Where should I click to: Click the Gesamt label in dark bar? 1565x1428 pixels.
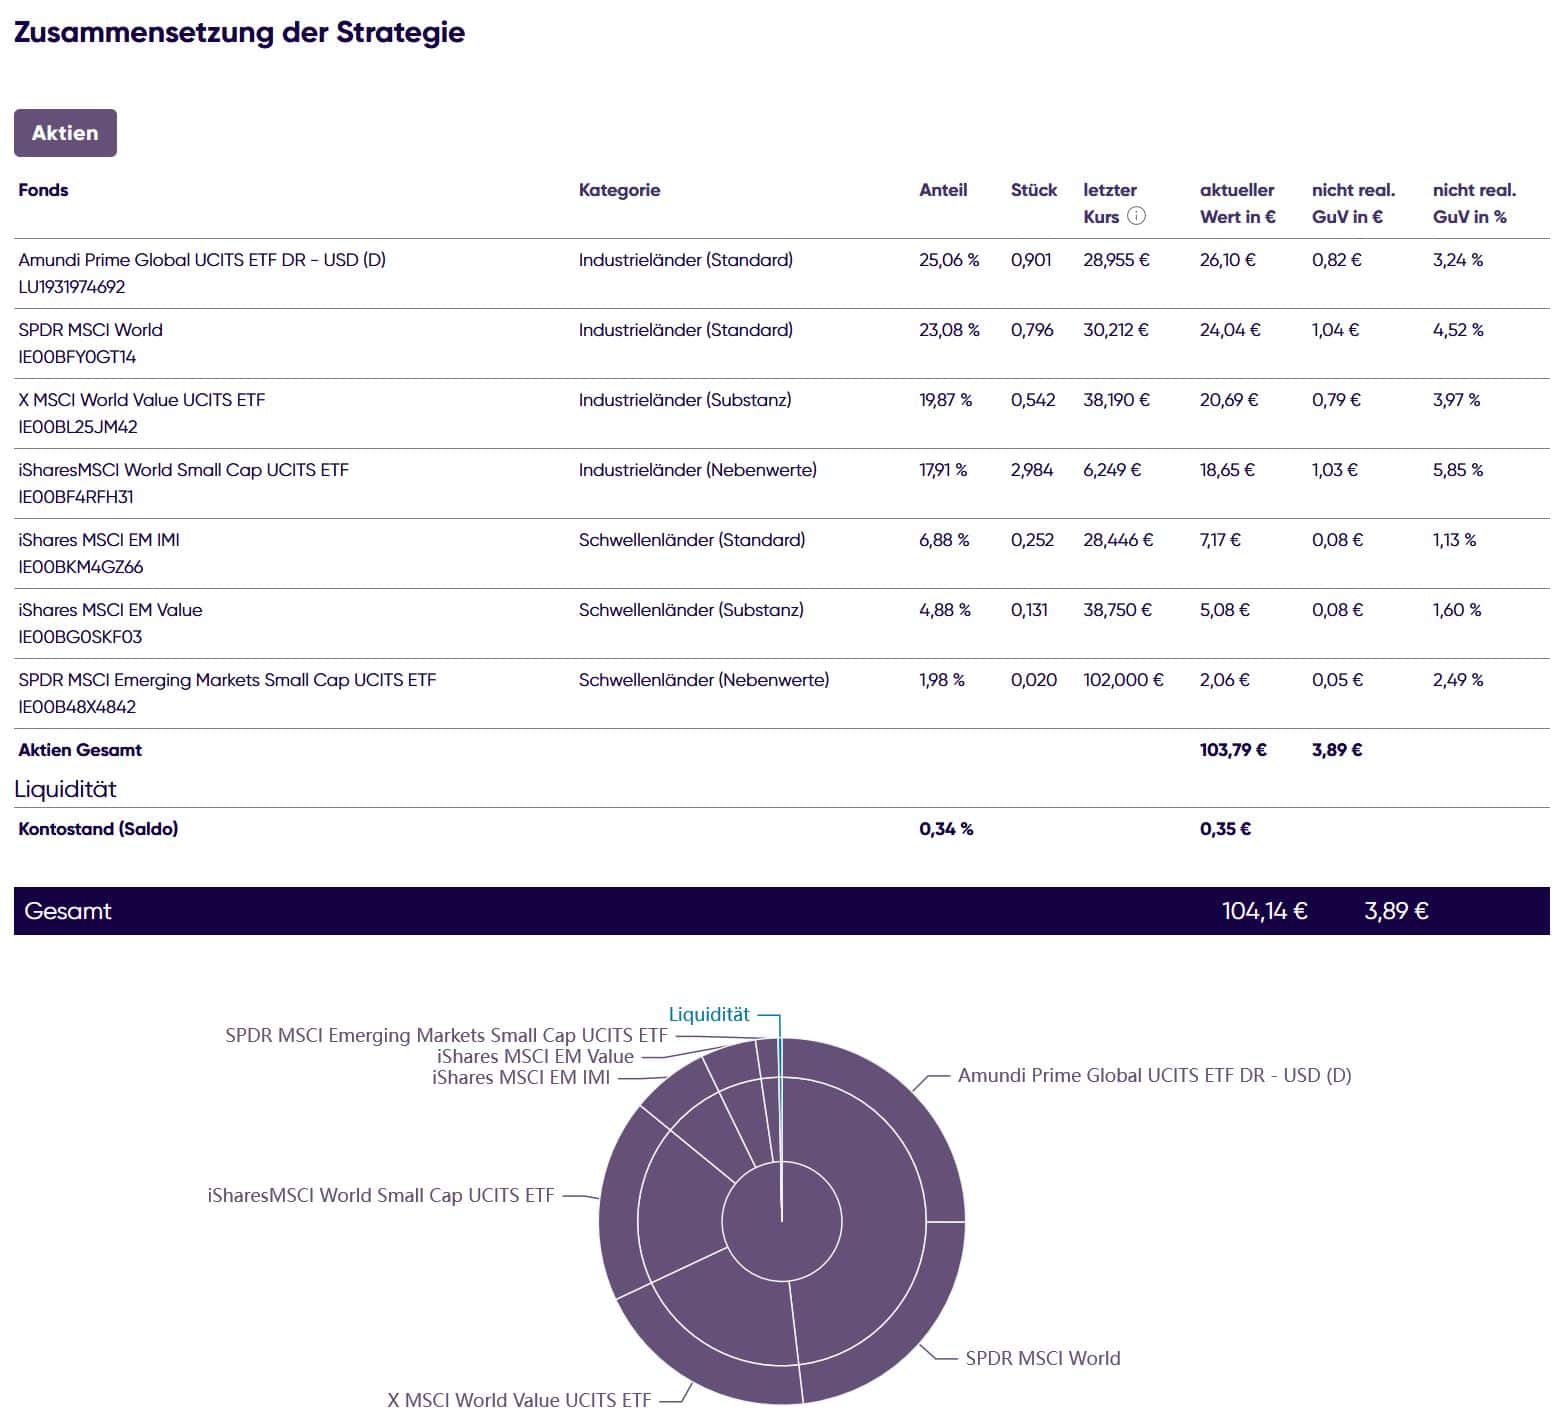pyautogui.click(x=68, y=911)
